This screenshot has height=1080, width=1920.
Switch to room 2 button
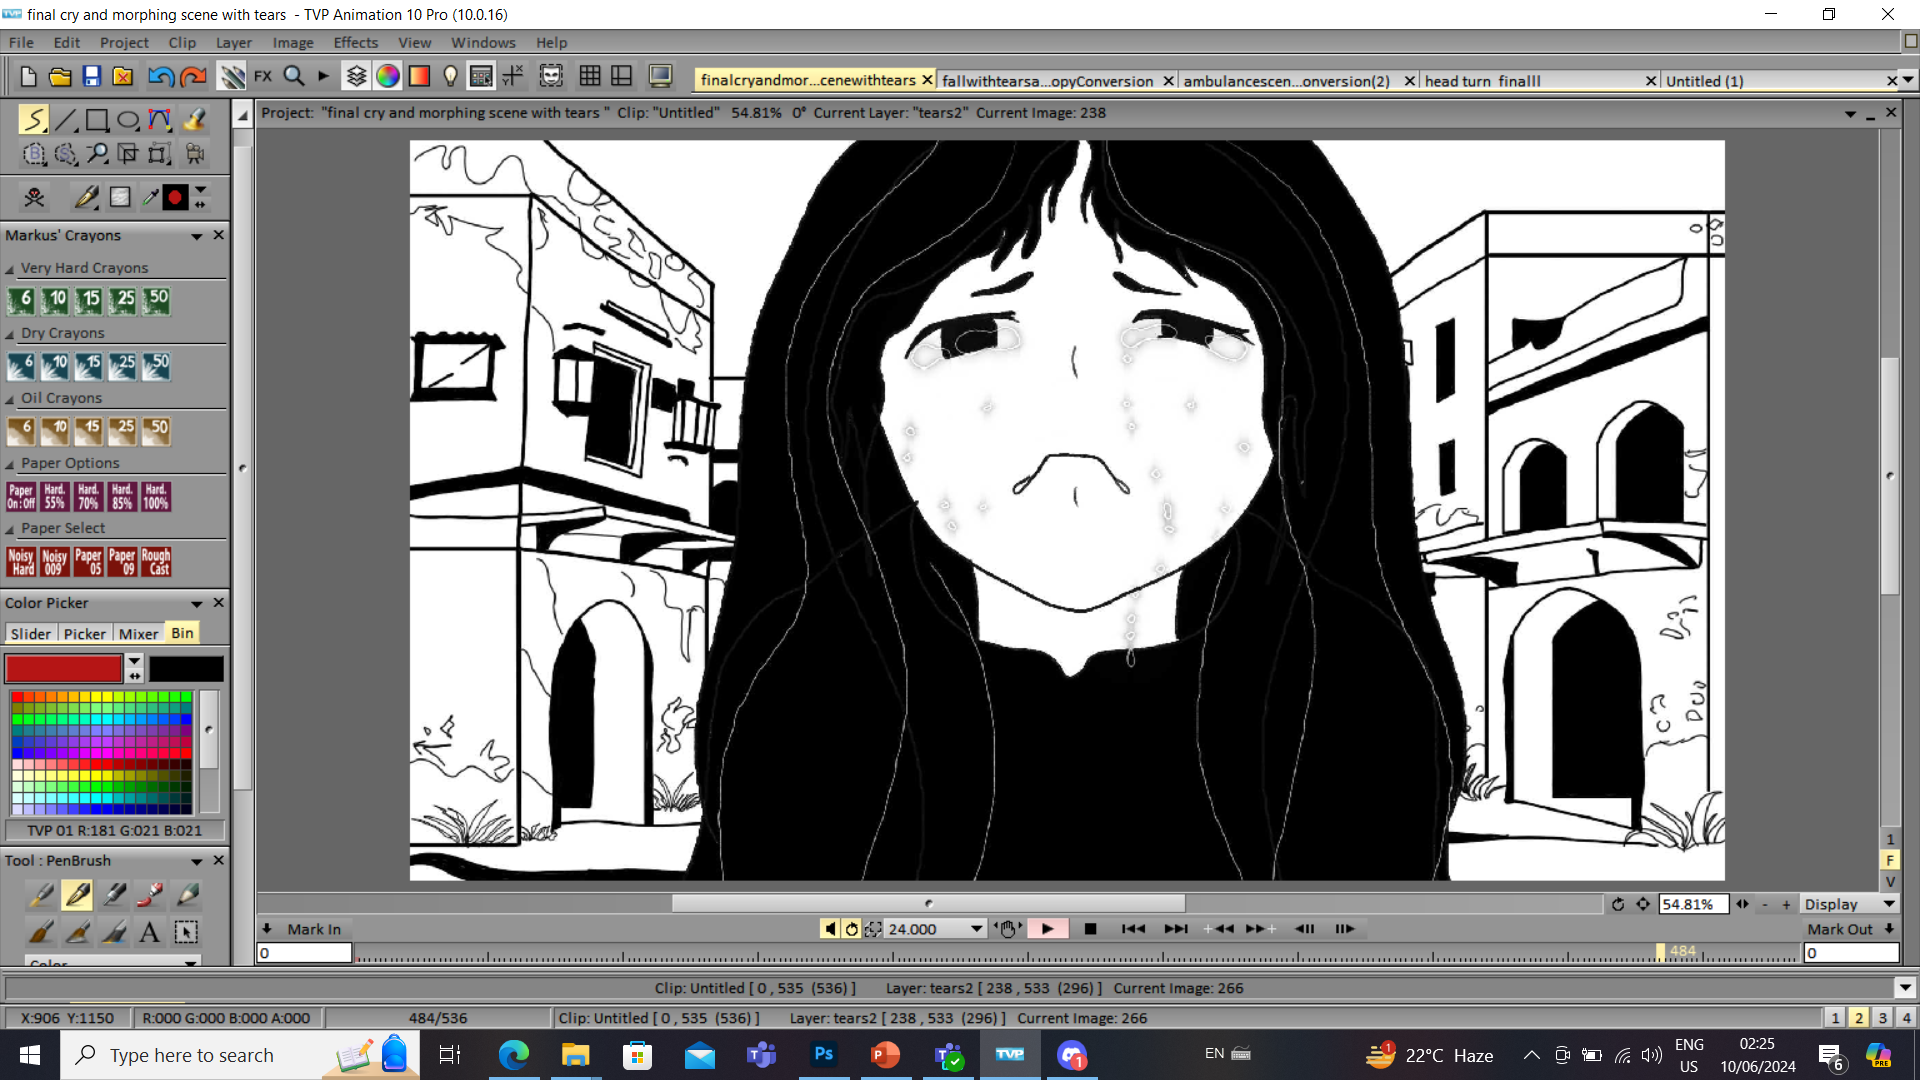1859,1017
